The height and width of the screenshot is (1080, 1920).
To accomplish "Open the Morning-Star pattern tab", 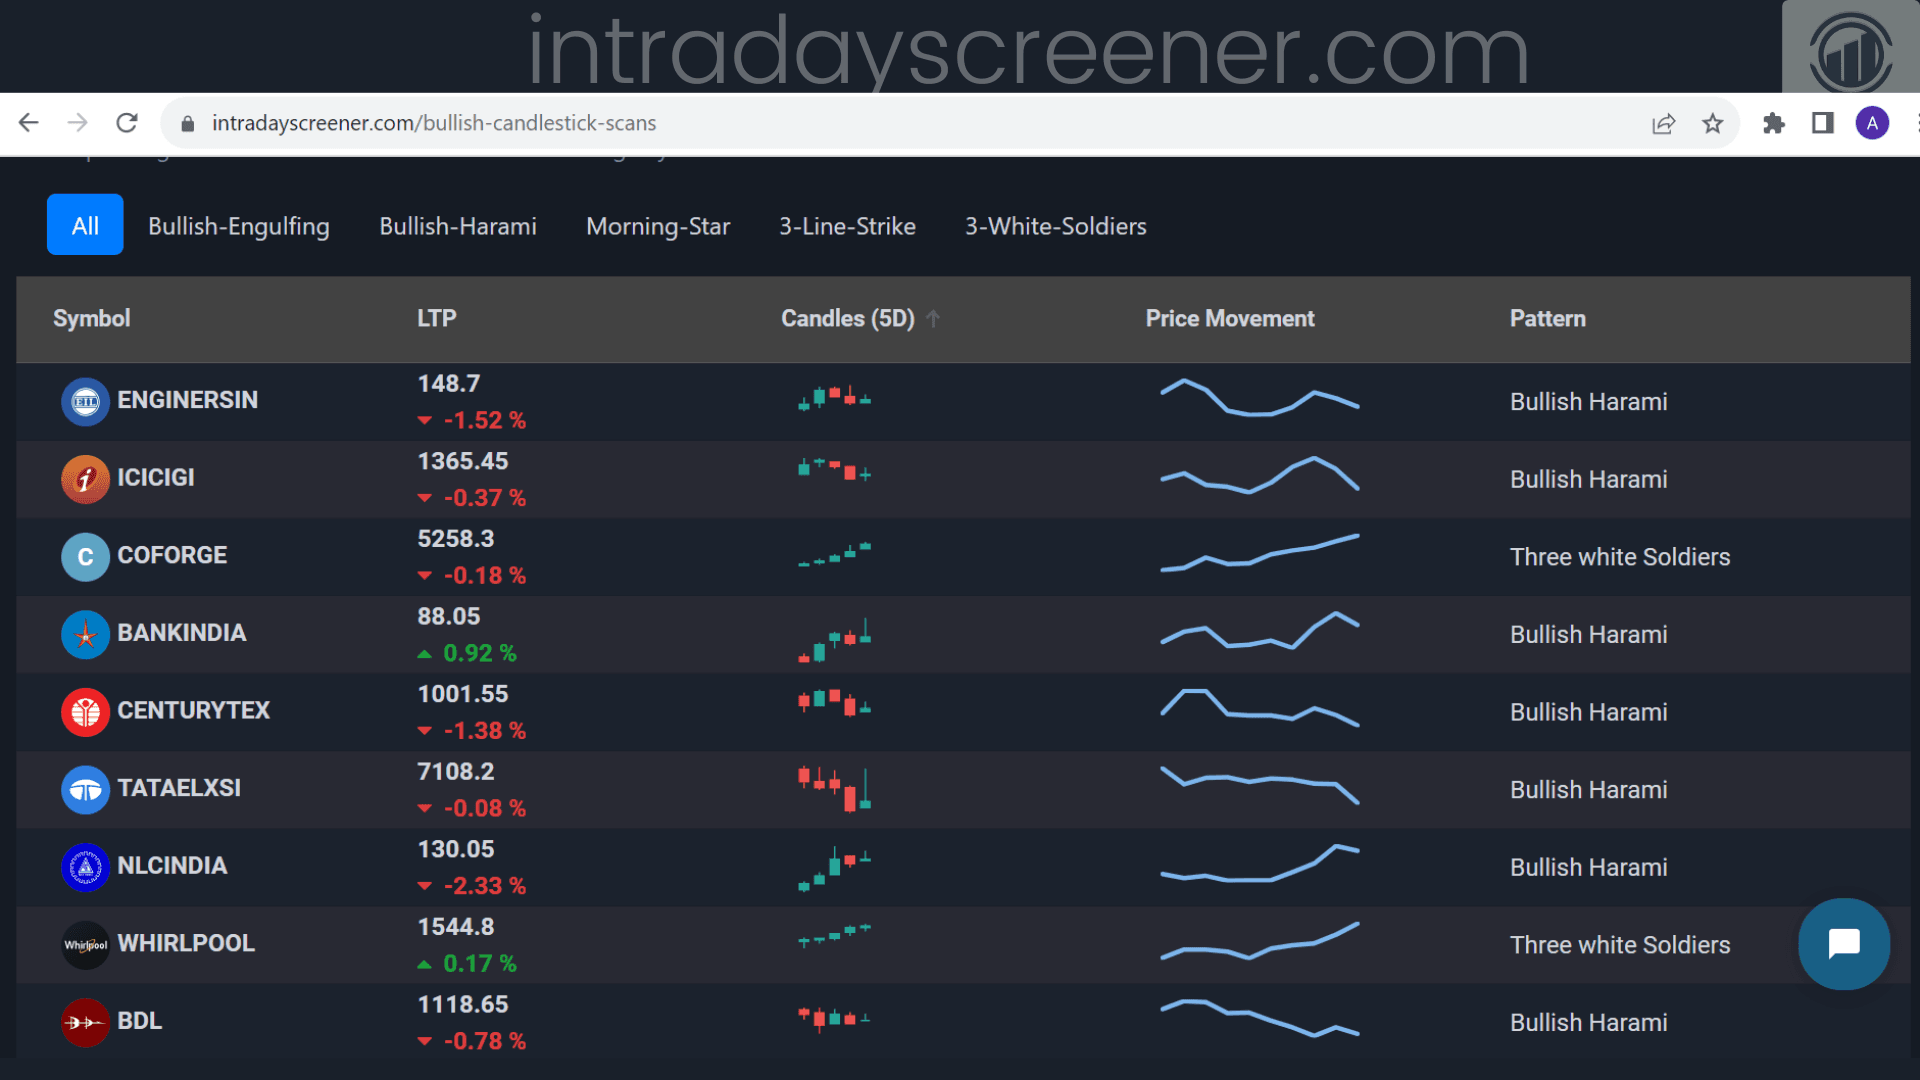I will pyautogui.click(x=657, y=226).
